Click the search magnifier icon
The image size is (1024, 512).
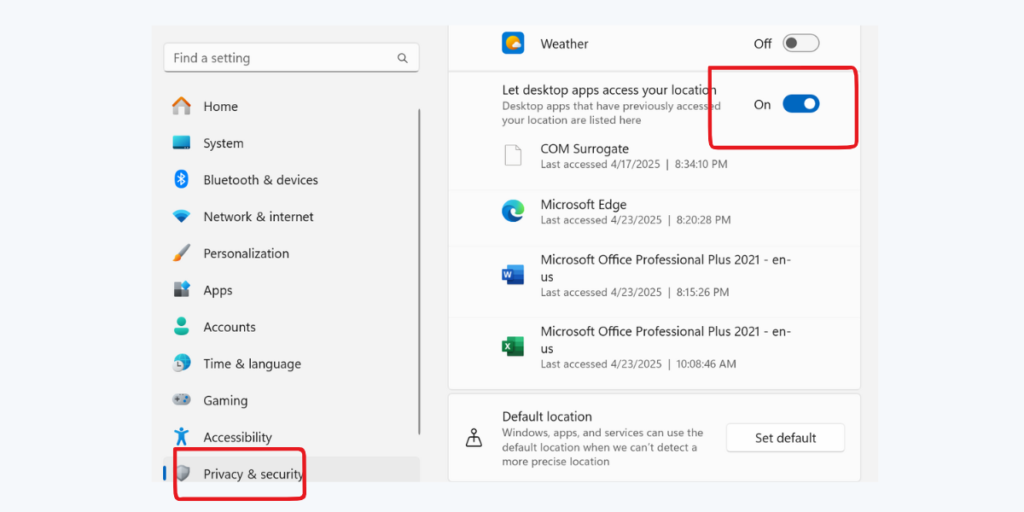[402, 58]
